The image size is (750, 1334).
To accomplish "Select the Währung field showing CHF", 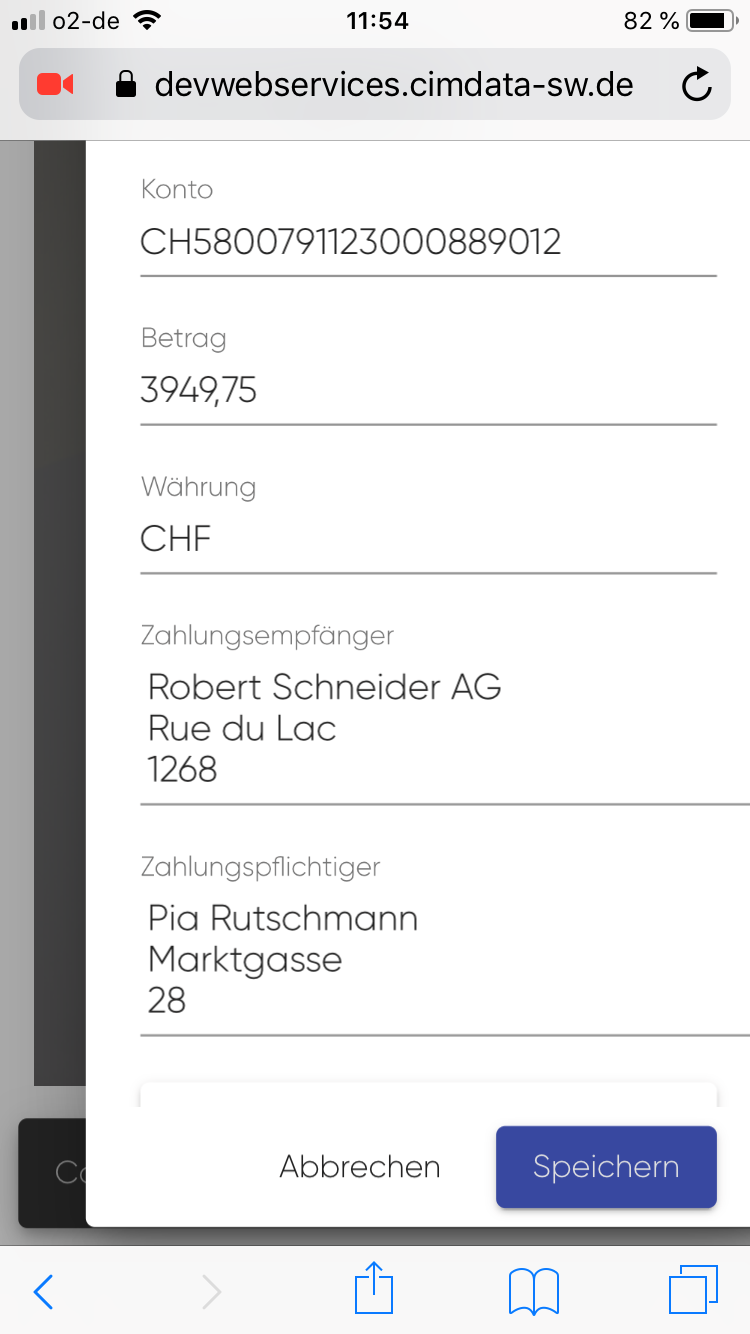I will tap(428, 540).
